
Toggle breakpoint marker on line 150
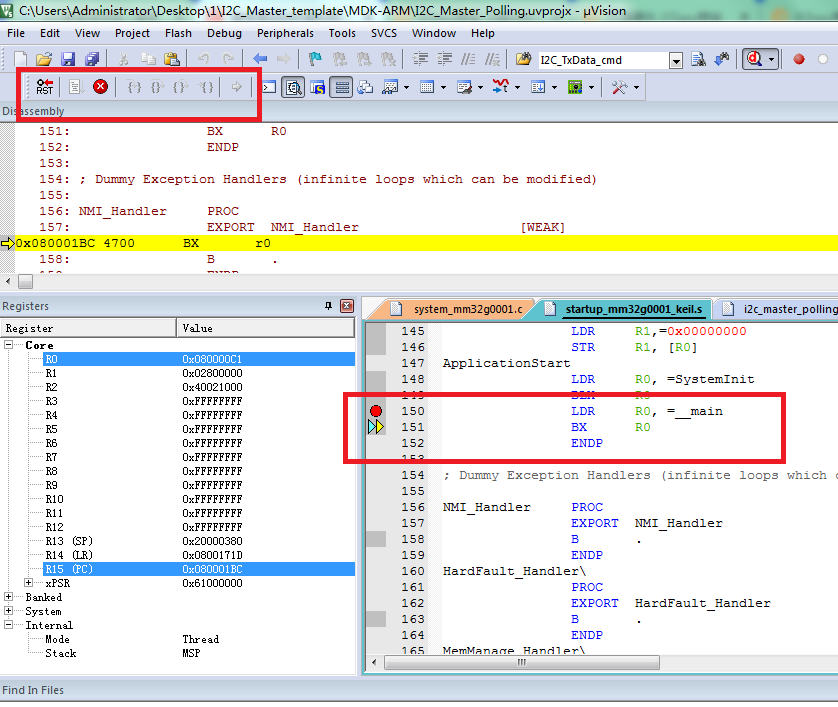click(376, 411)
